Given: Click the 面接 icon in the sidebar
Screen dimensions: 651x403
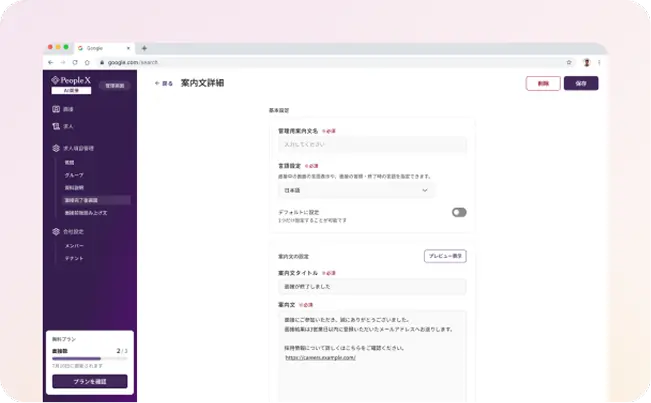Looking at the screenshot, I should click(x=56, y=108).
